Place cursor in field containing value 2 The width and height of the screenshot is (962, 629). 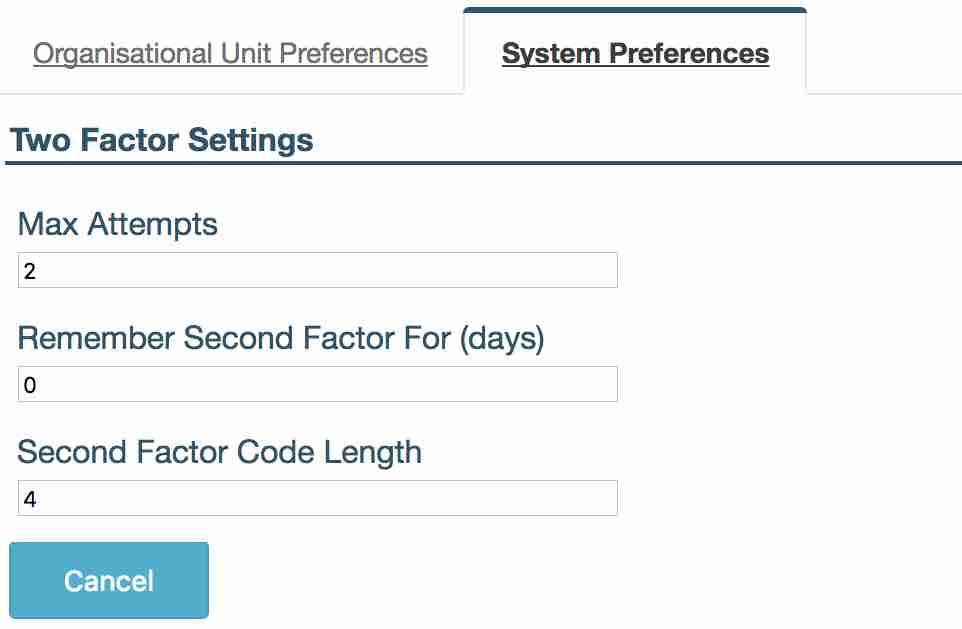(x=317, y=270)
